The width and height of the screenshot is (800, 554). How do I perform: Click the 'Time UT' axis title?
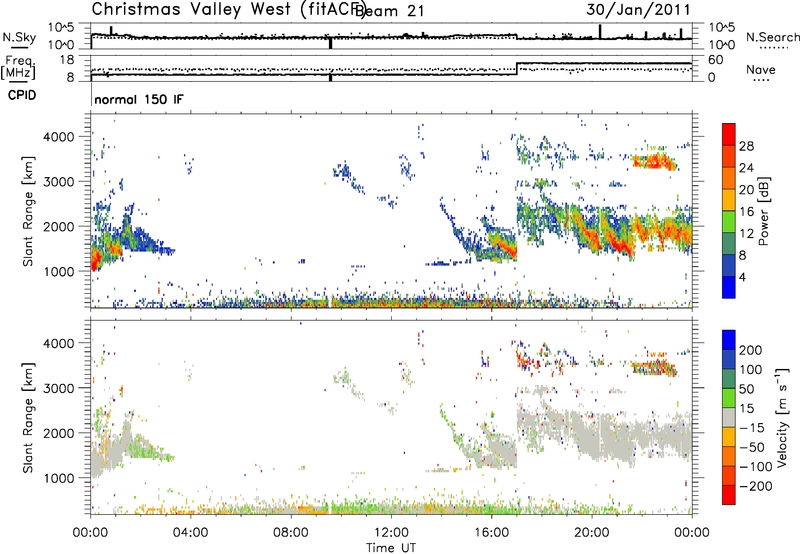[391, 547]
